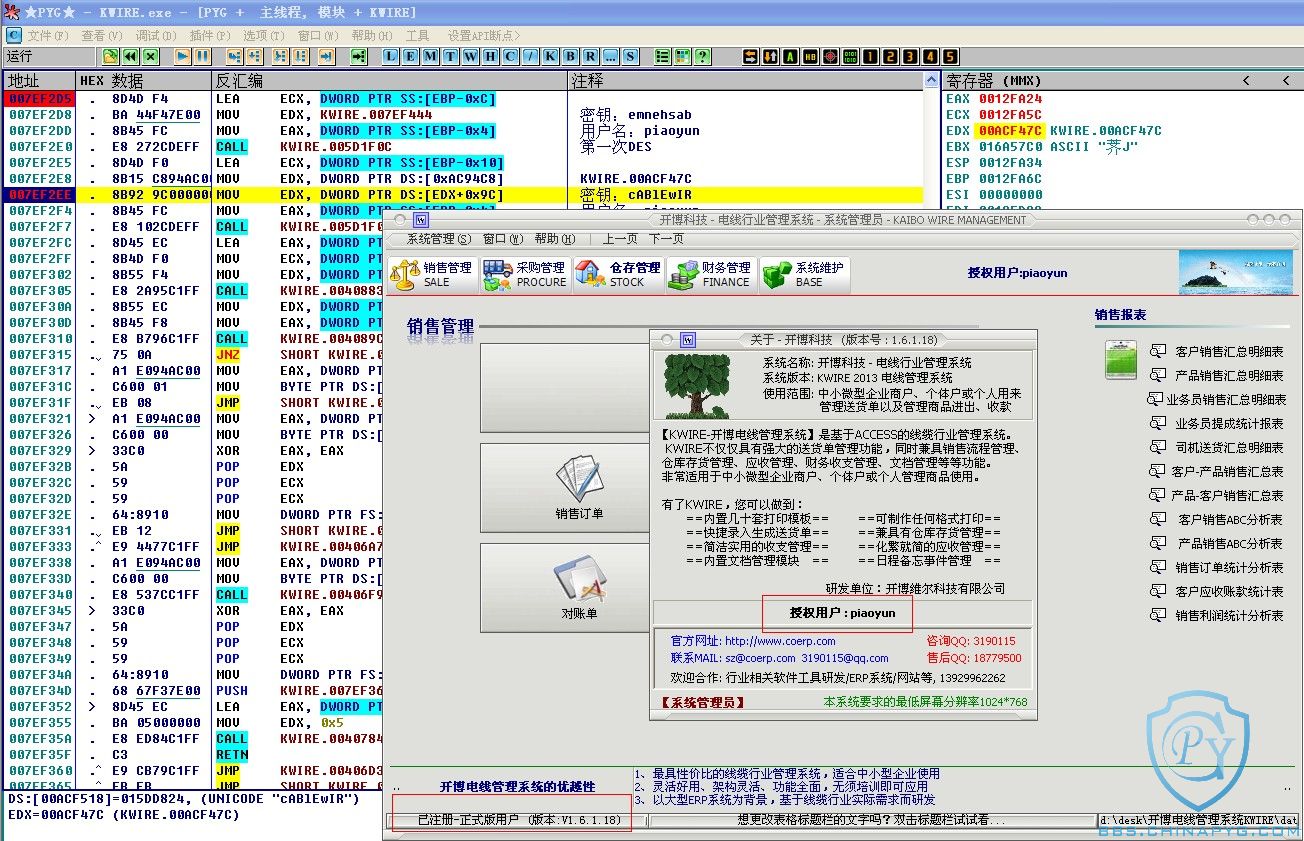Open the Source window via the S button

(x=630, y=56)
